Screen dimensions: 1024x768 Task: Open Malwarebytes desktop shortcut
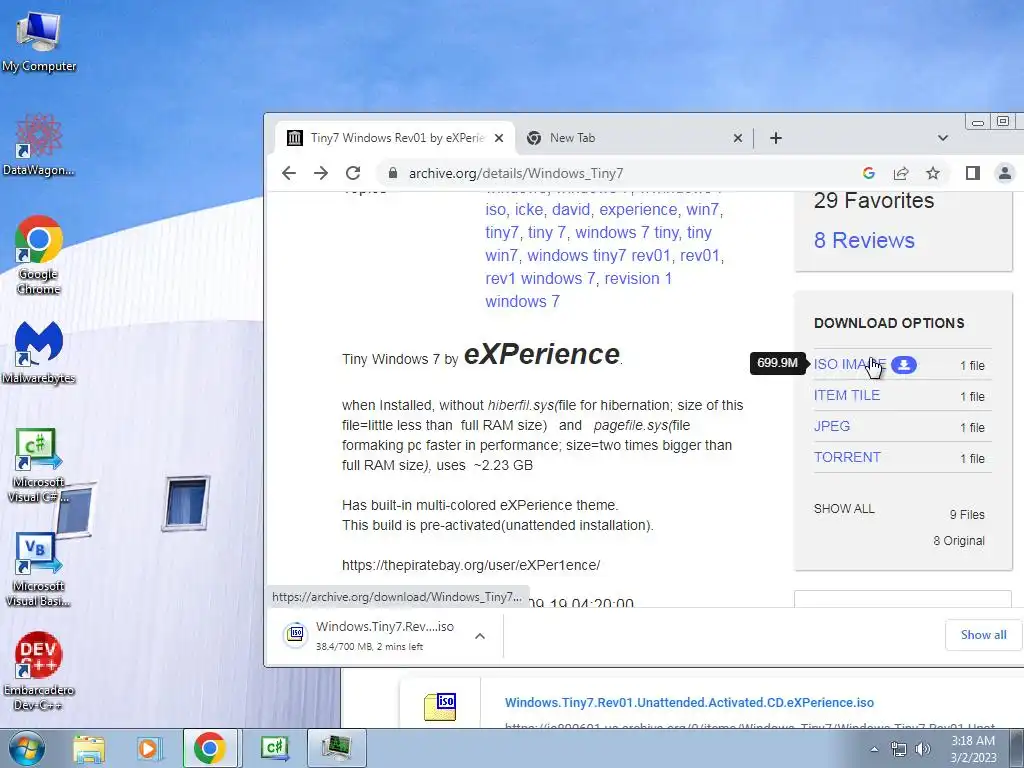pyautogui.click(x=39, y=352)
